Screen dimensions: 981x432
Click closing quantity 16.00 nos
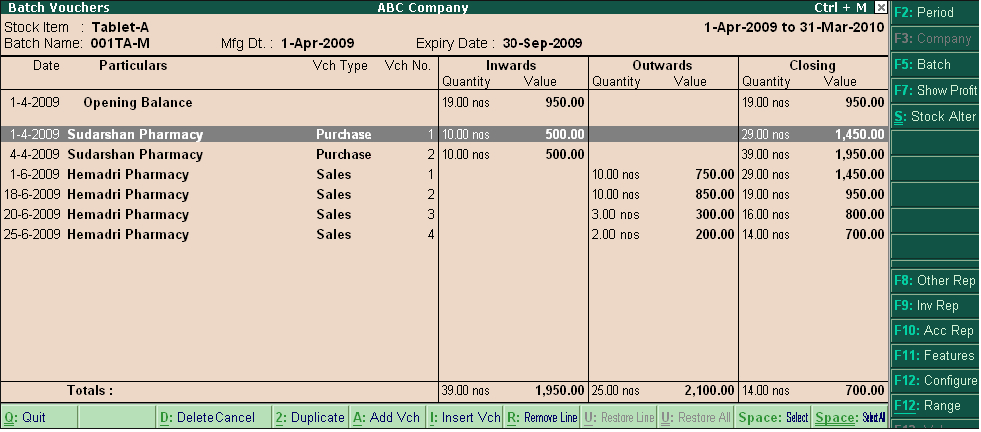coord(766,215)
